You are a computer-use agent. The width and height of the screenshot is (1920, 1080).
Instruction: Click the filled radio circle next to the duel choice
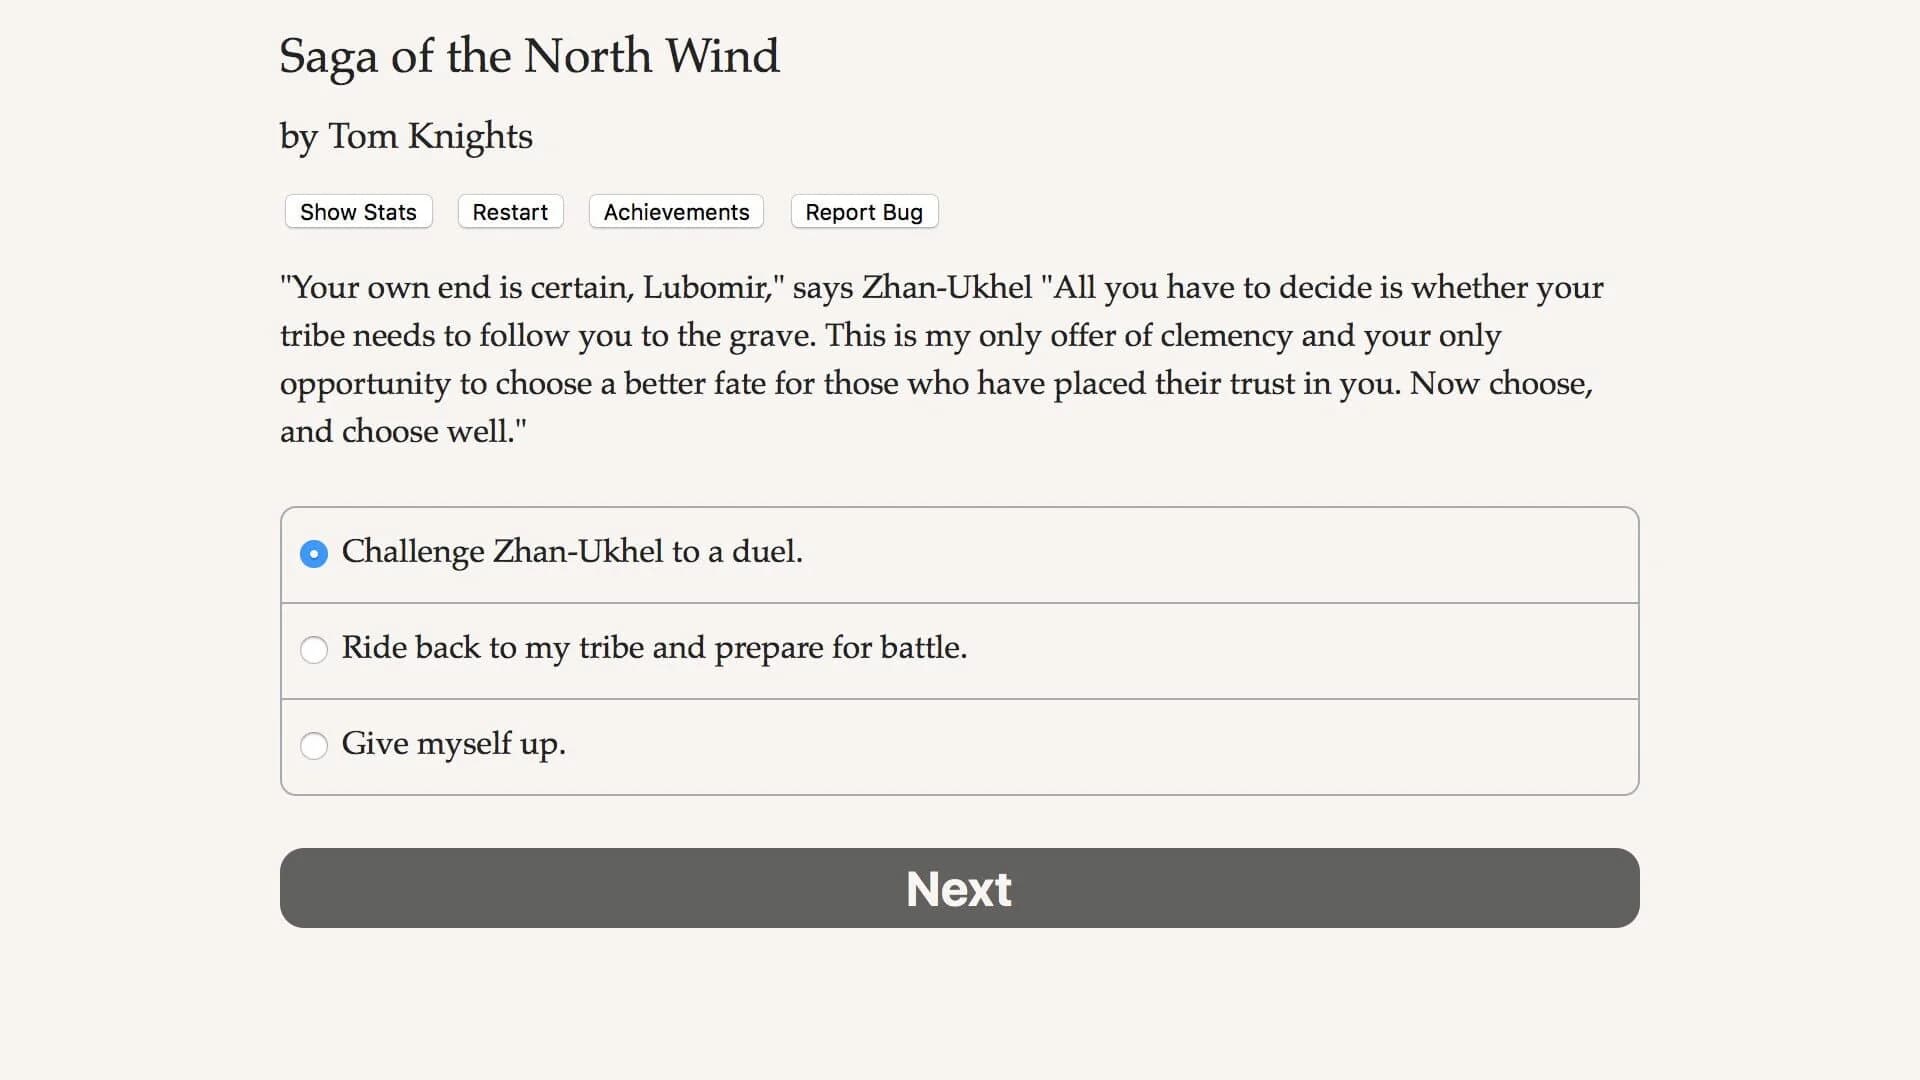[314, 553]
